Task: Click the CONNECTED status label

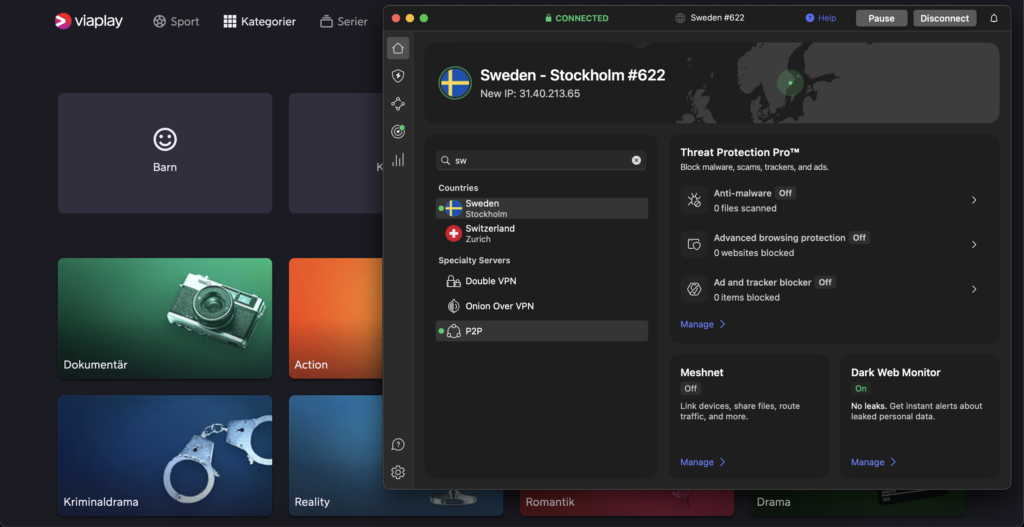Action: (x=582, y=18)
